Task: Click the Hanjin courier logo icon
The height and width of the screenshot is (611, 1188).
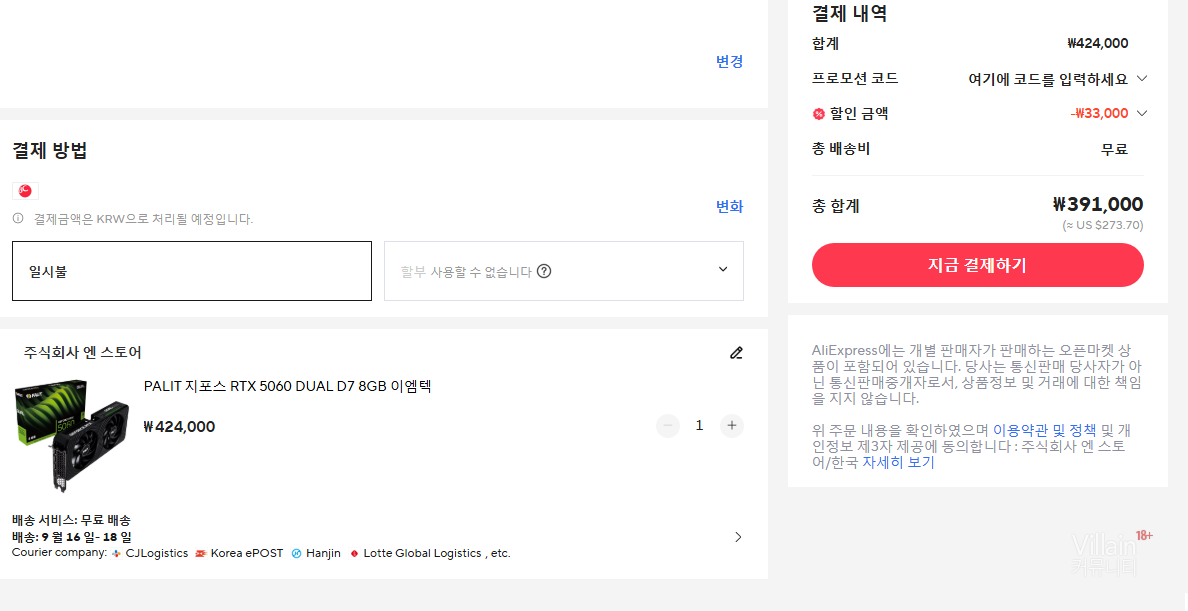Action: (x=296, y=553)
